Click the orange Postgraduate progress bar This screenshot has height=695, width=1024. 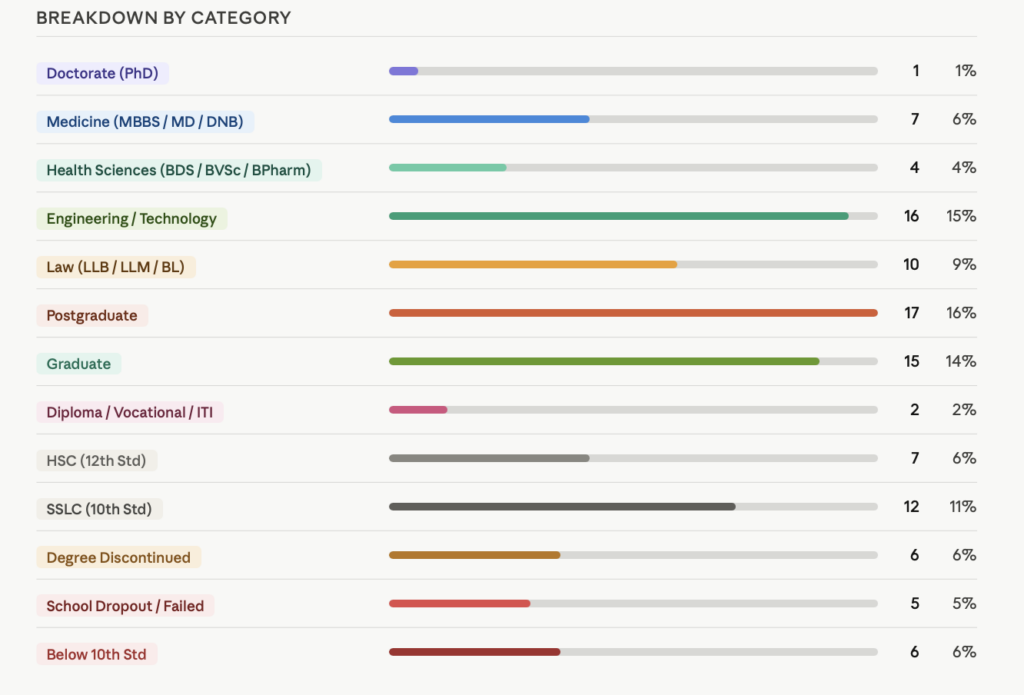(x=633, y=313)
